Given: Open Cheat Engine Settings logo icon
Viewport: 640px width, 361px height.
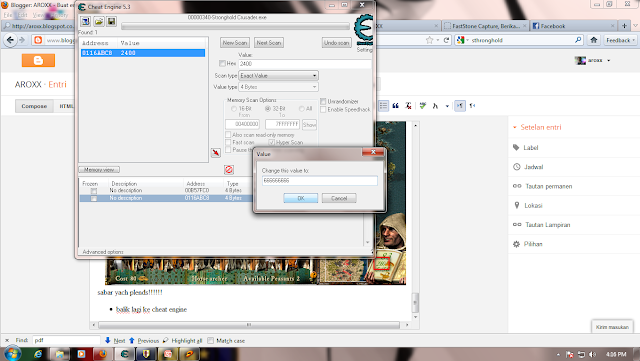Looking at the screenshot, I should click(364, 29).
